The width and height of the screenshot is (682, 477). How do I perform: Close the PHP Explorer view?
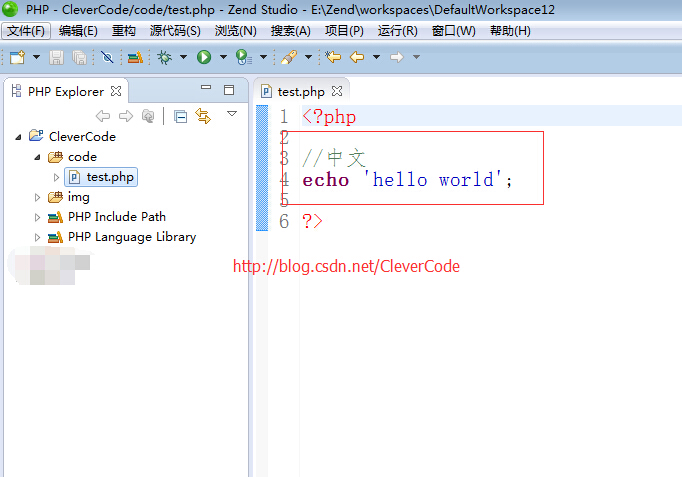click(116, 91)
